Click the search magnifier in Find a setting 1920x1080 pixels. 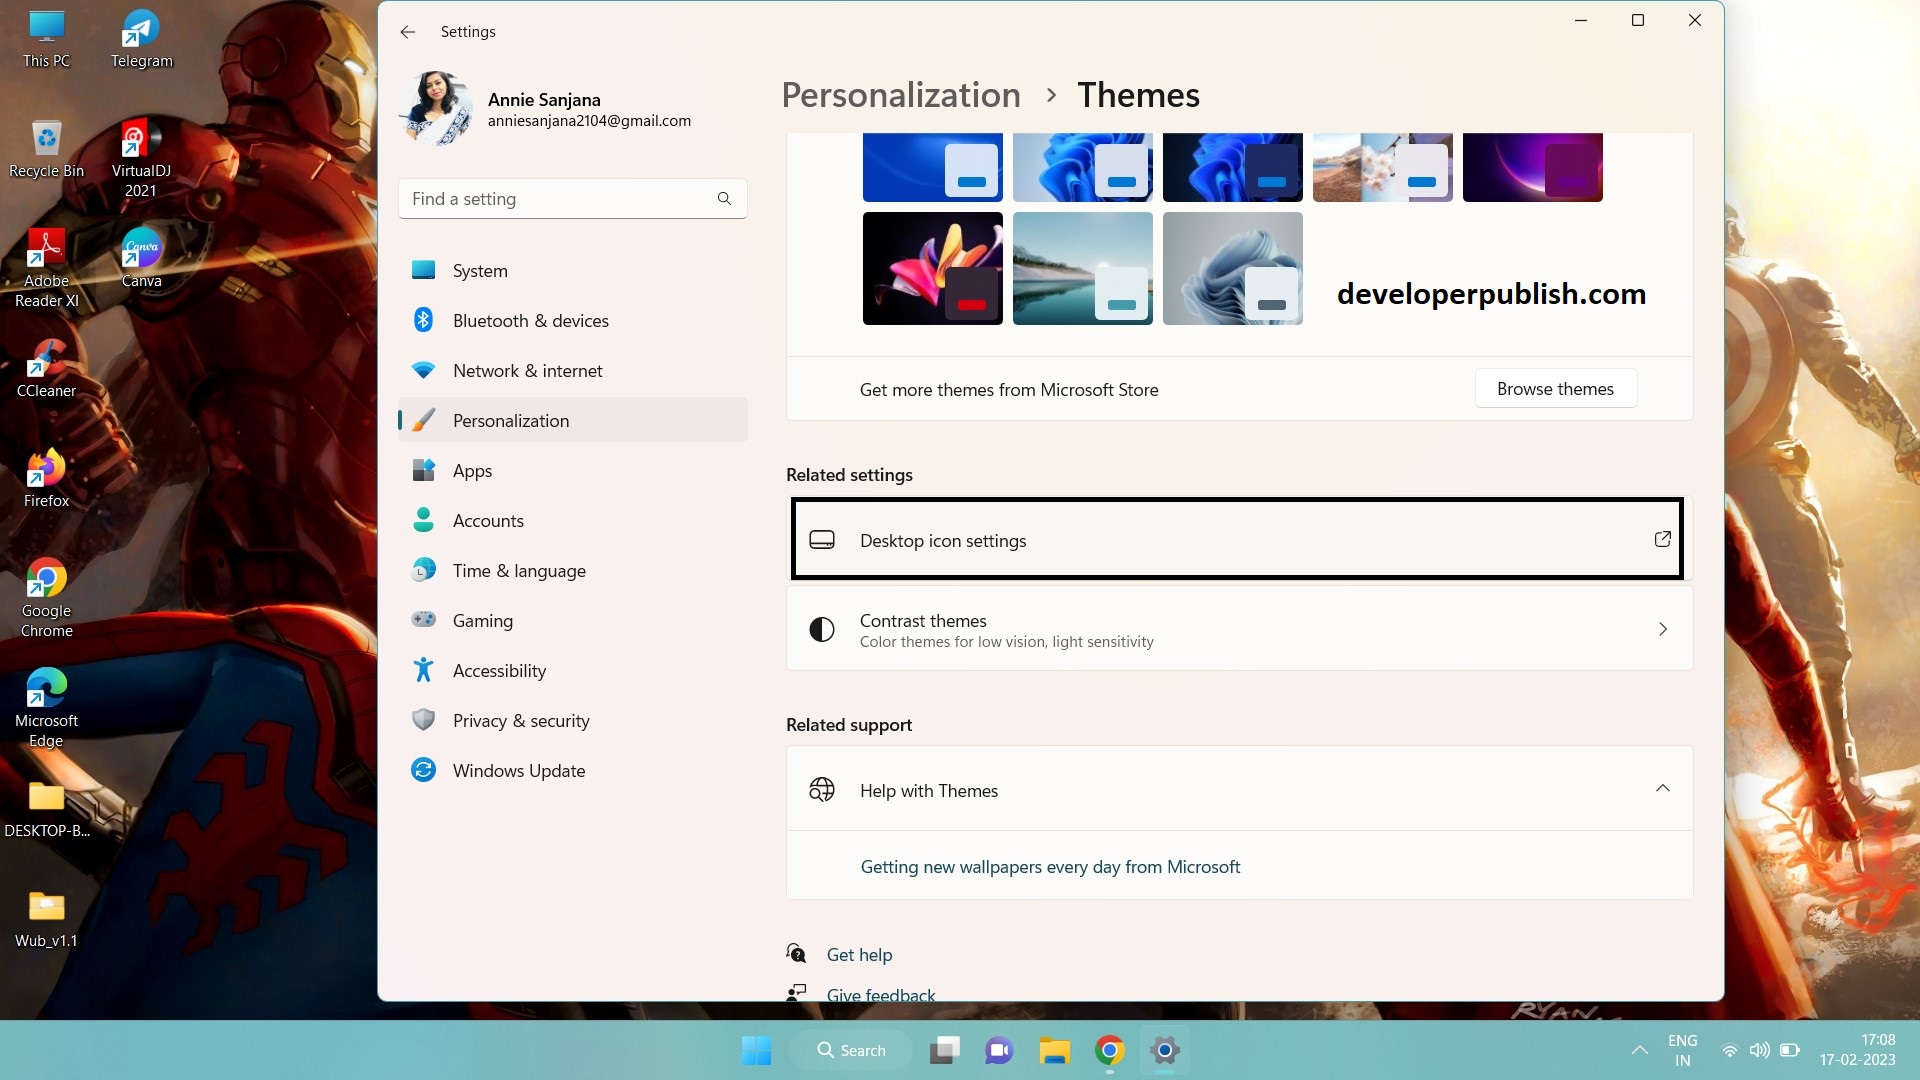723,198
